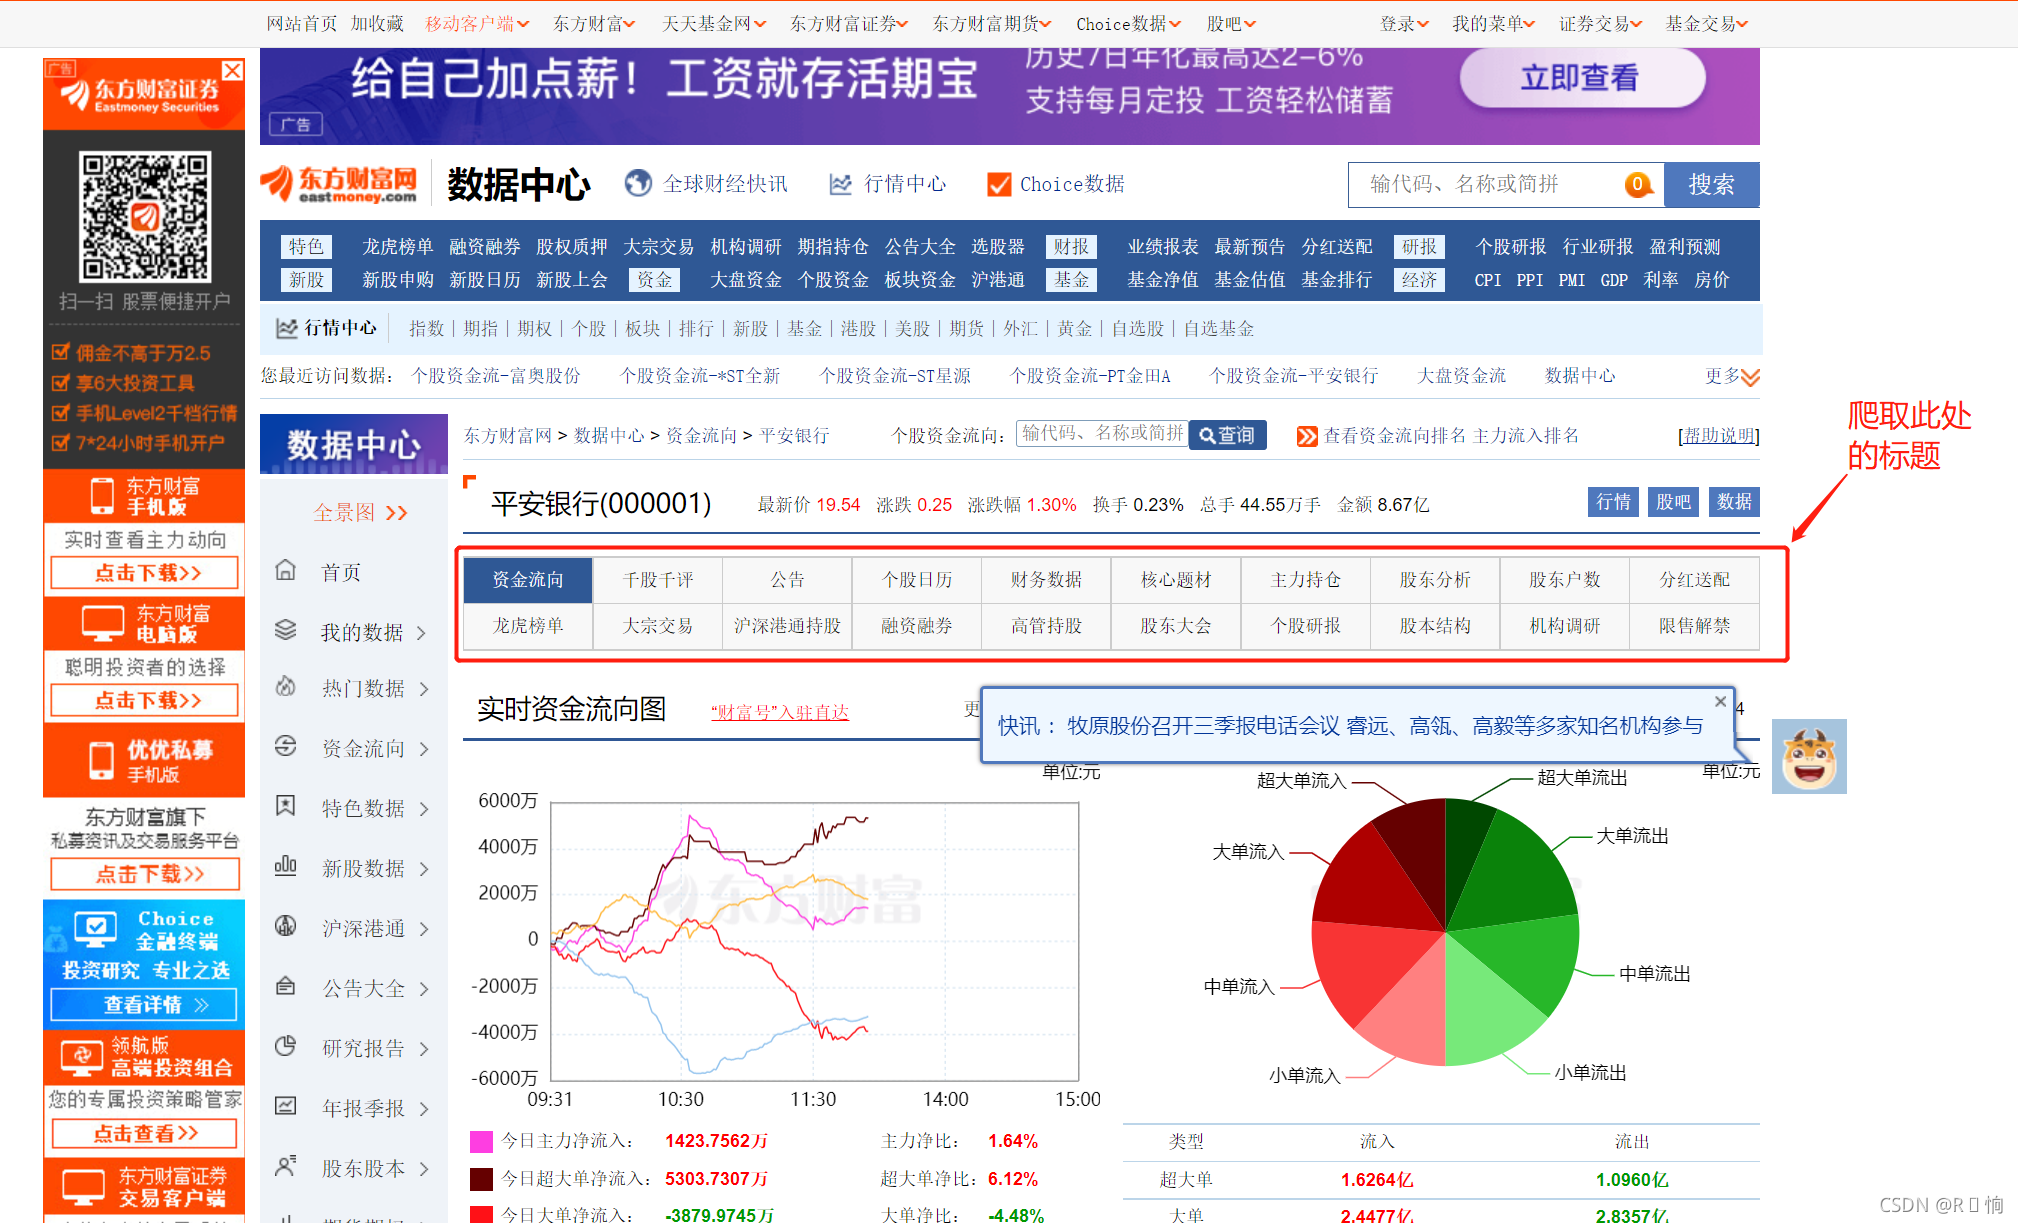
Task: Open the "财富号"入驻直达 link
Action: point(780,712)
